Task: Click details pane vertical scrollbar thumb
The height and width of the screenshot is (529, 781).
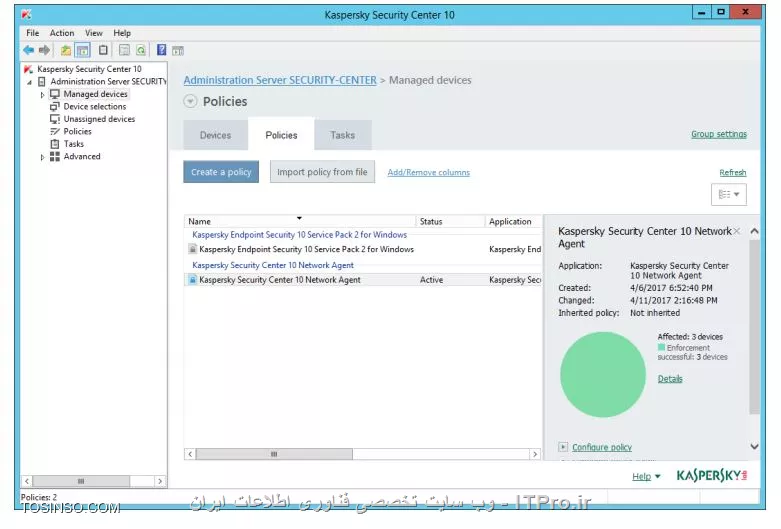Action: (x=754, y=327)
